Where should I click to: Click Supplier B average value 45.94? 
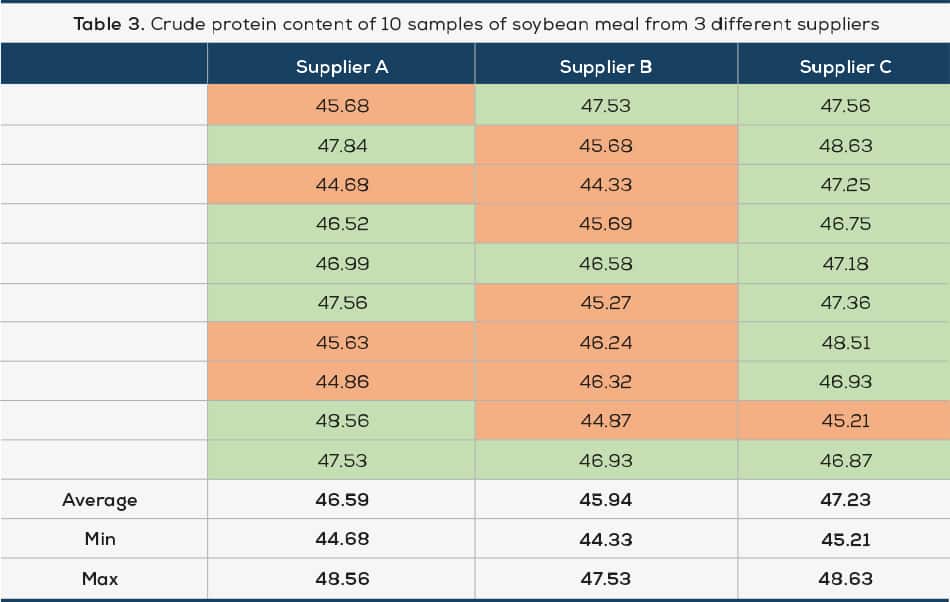pos(606,499)
